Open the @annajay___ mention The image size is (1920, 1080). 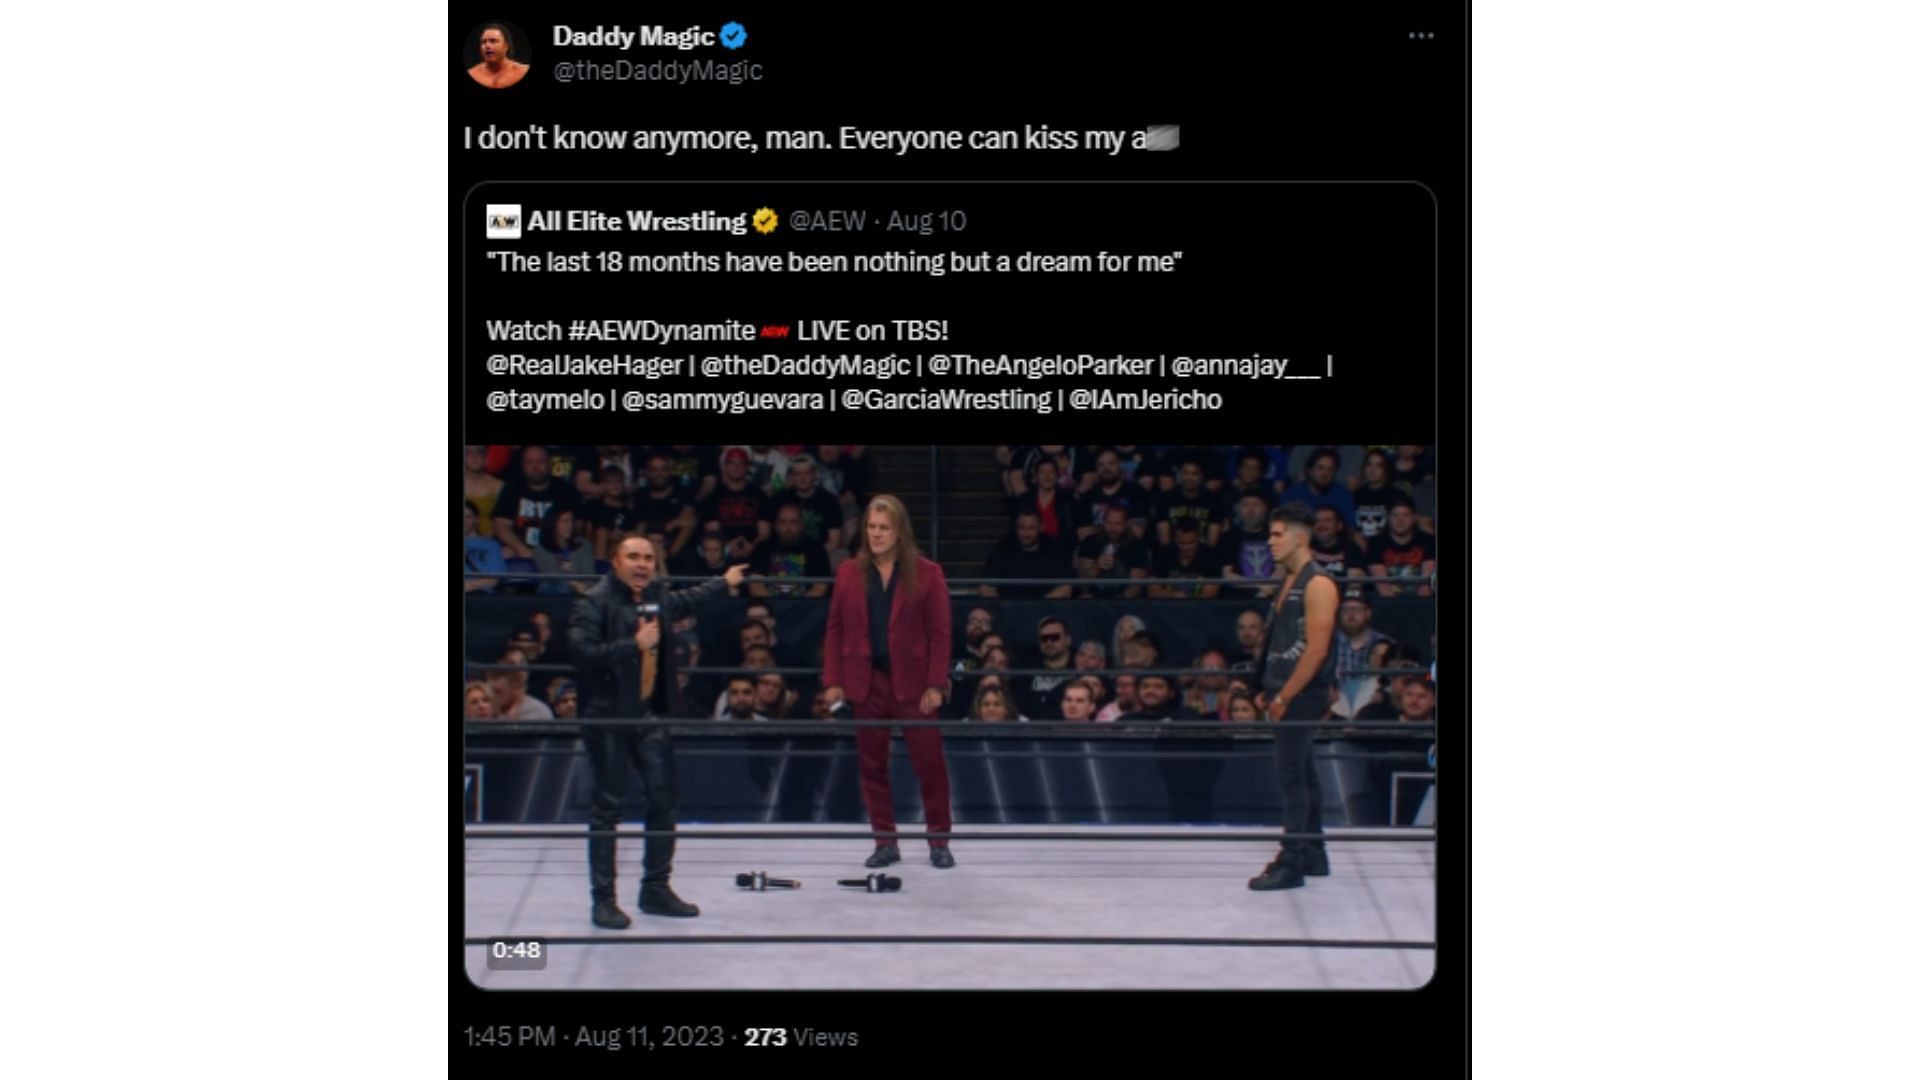1245,365
